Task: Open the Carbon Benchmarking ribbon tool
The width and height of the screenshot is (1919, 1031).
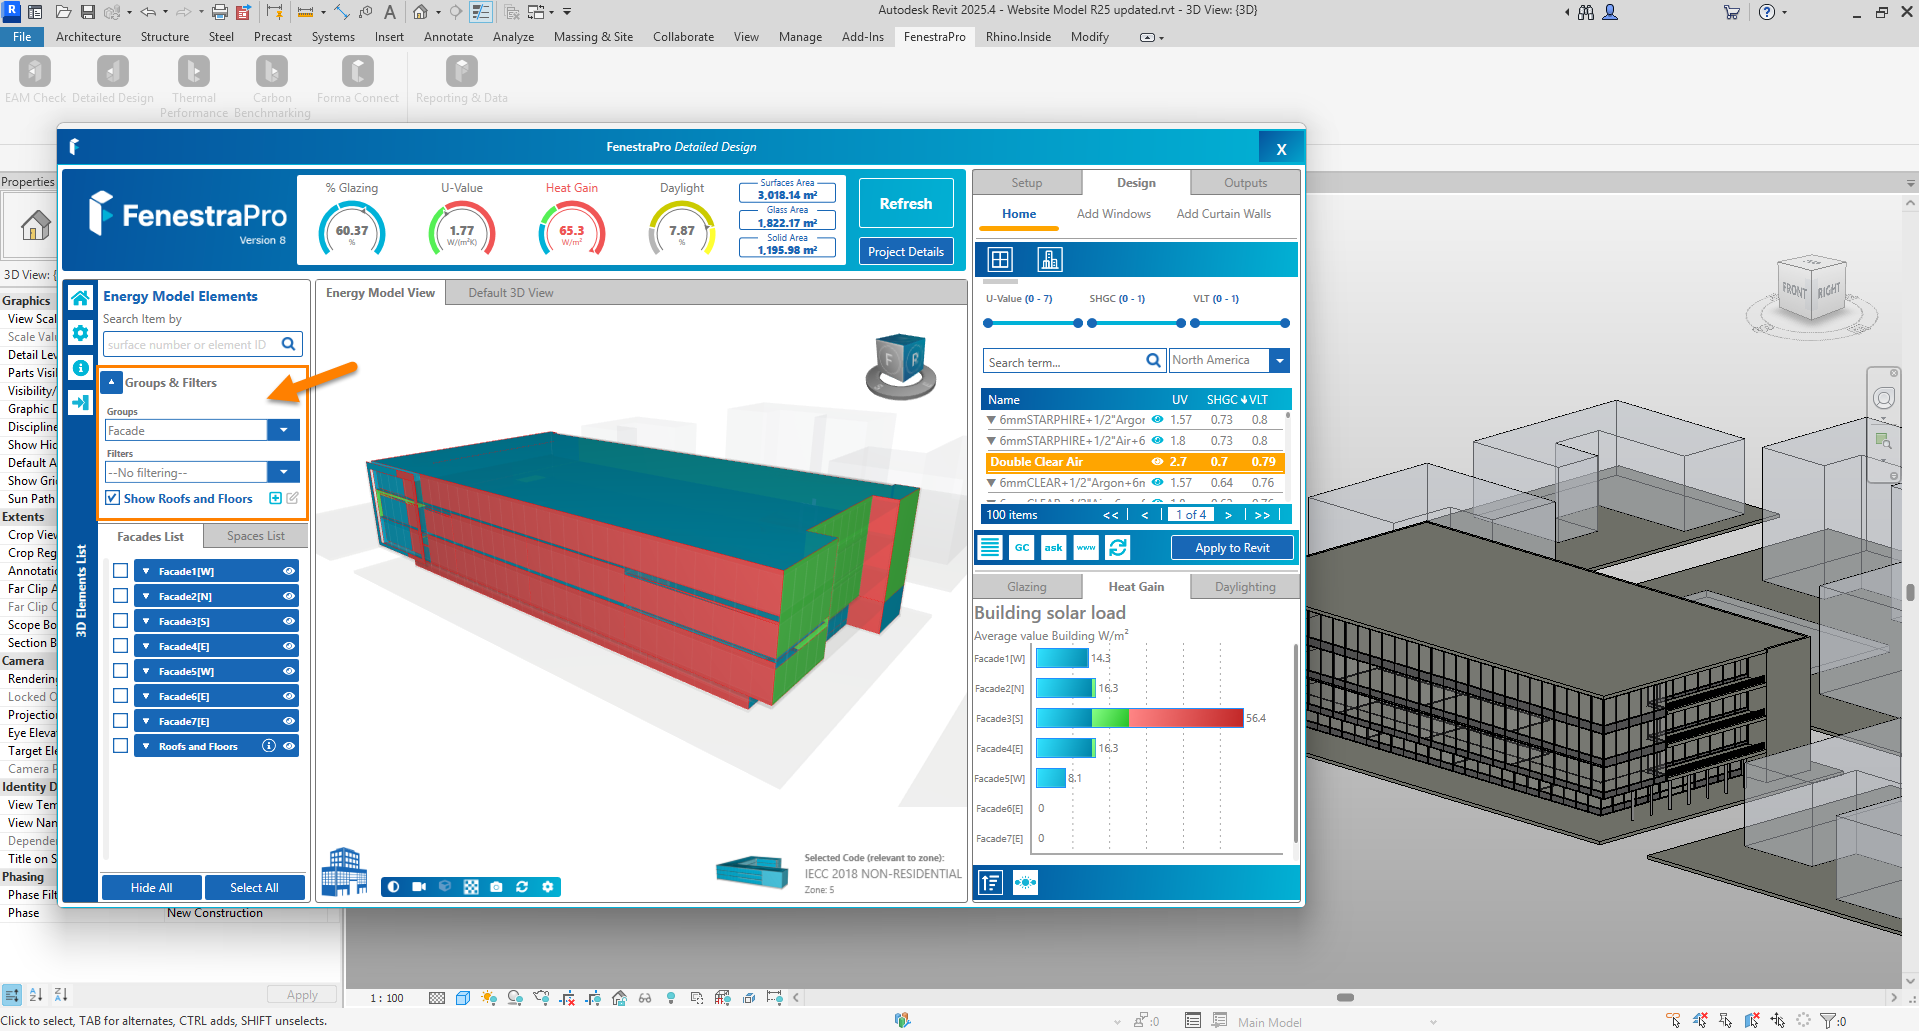Action: coord(272,86)
